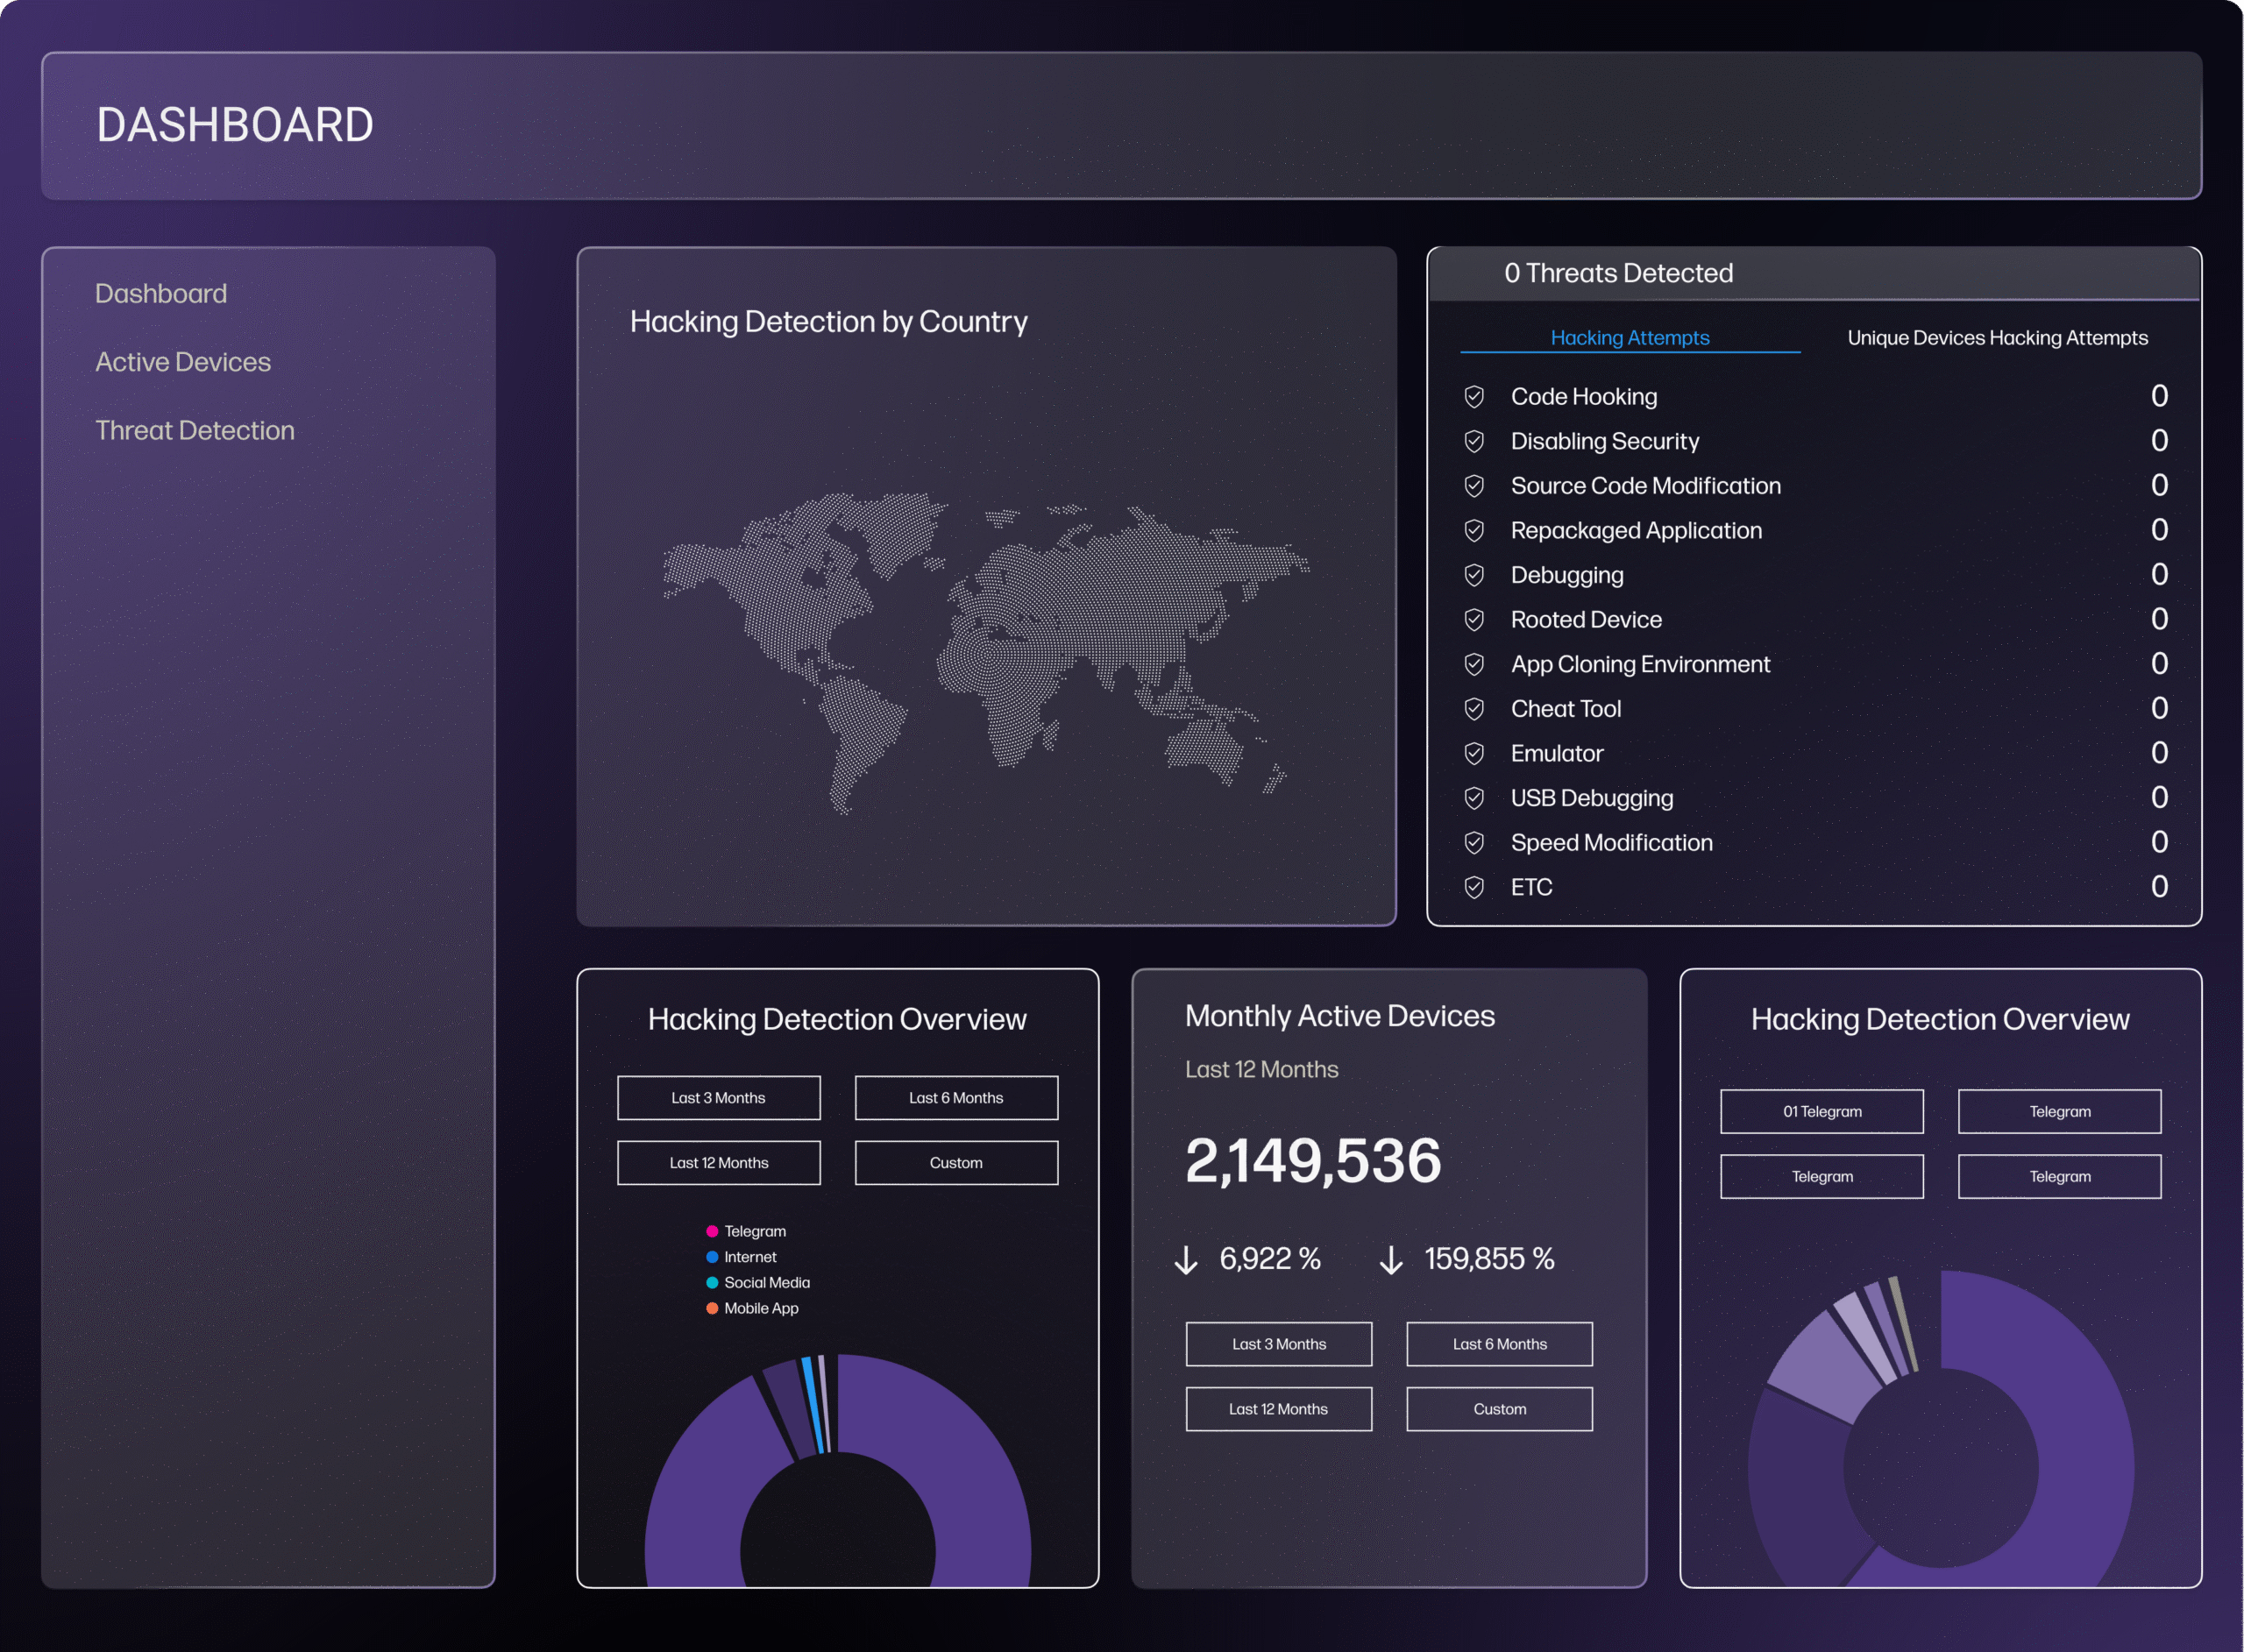Click the shield icon beside USB Debugging
The image size is (2244, 1652).
tap(1474, 798)
